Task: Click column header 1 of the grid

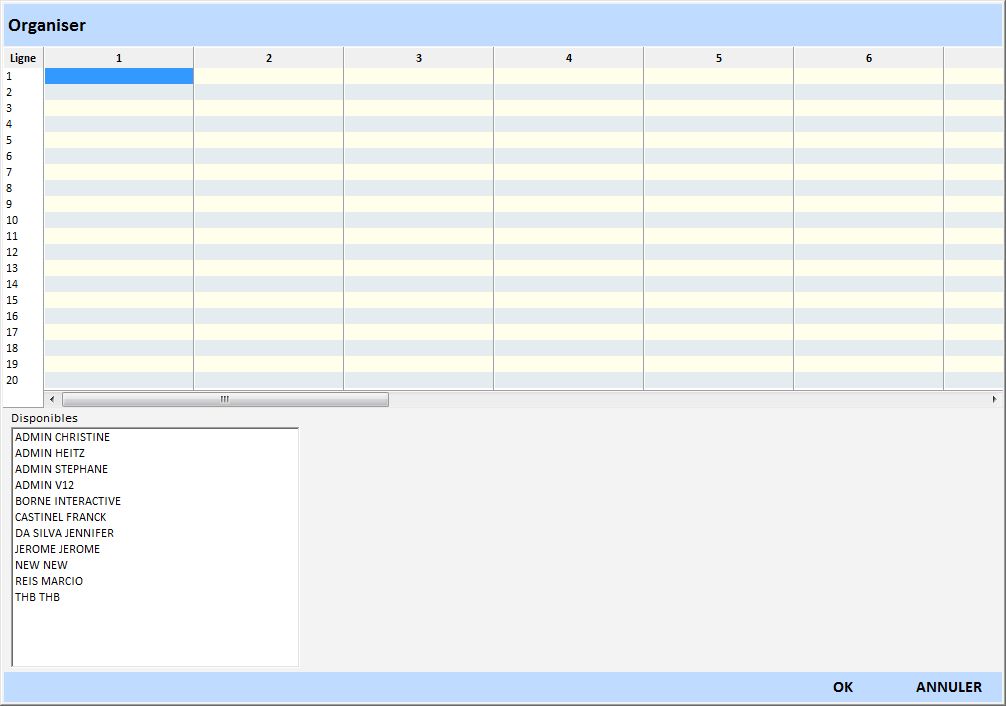Action: click(118, 58)
